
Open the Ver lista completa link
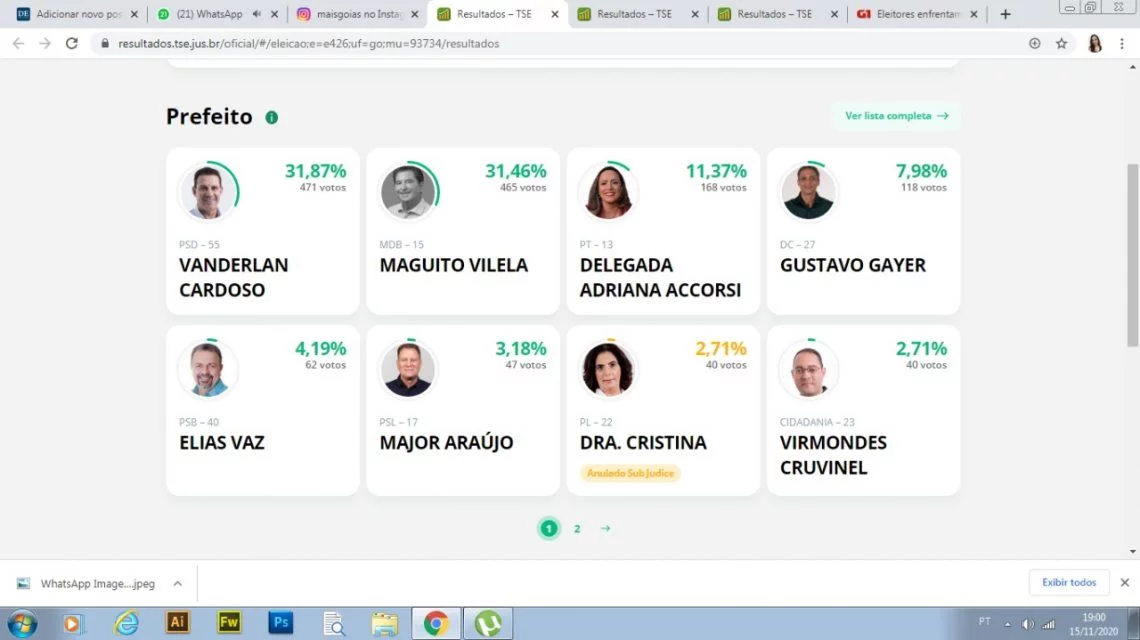(896, 116)
